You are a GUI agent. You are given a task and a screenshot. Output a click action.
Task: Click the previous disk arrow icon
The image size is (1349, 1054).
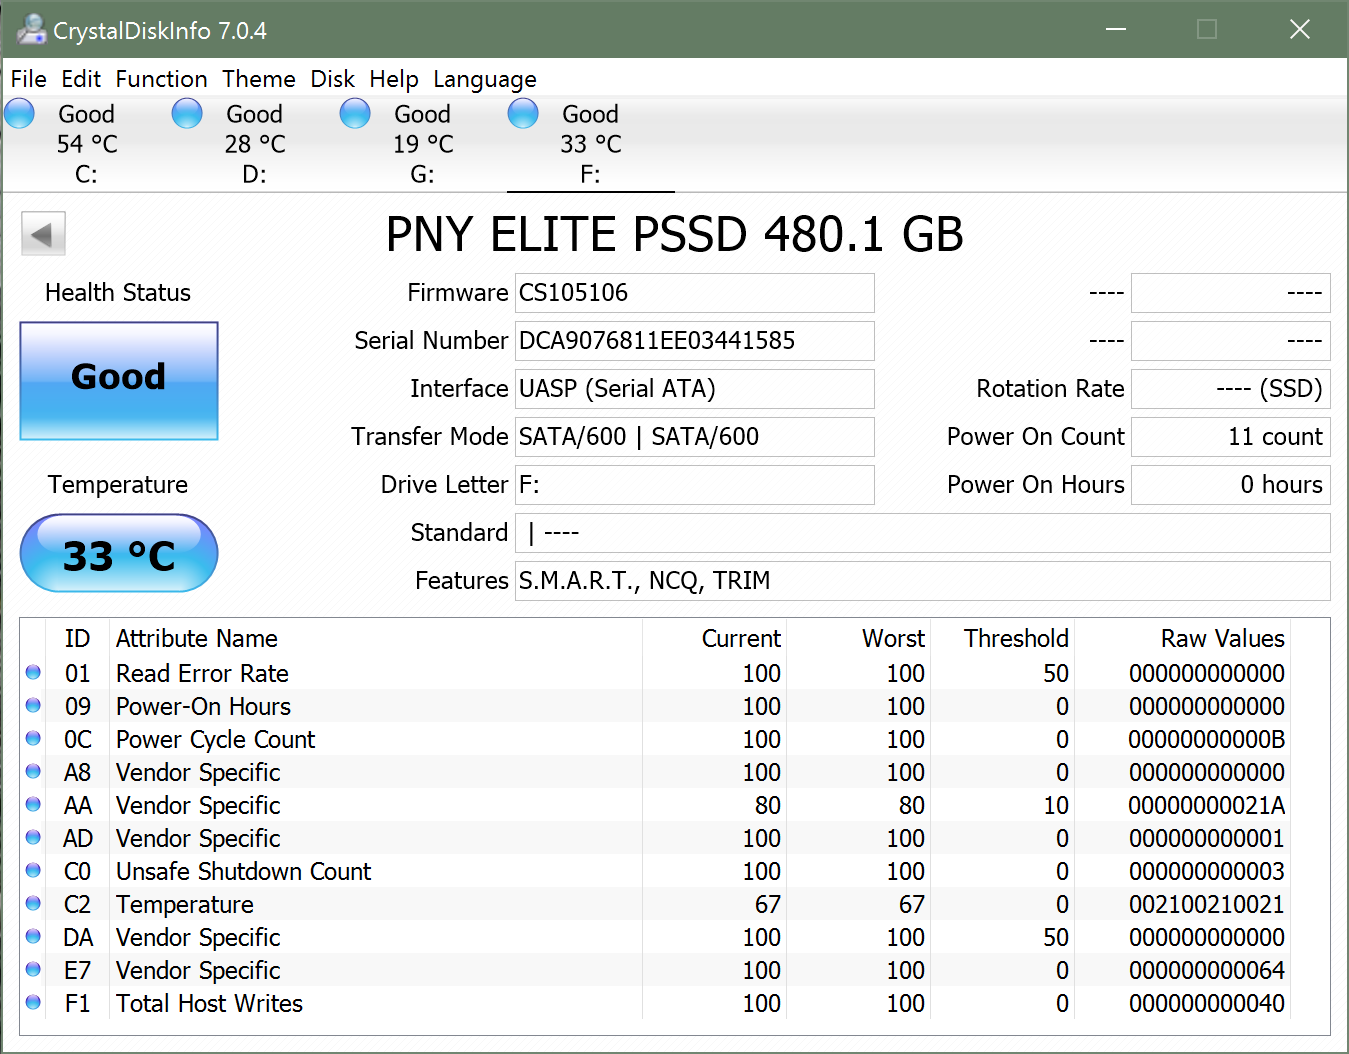43,235
